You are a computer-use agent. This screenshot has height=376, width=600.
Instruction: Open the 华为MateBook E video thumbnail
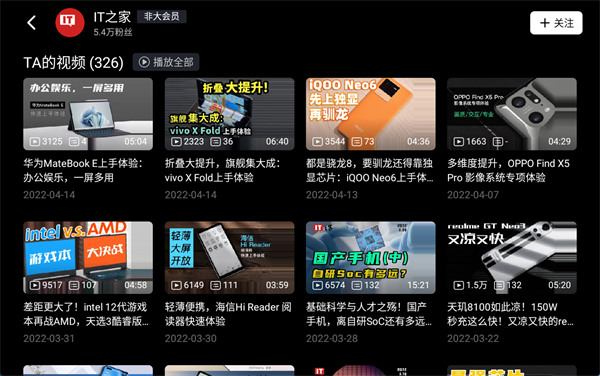click(88, 114)
